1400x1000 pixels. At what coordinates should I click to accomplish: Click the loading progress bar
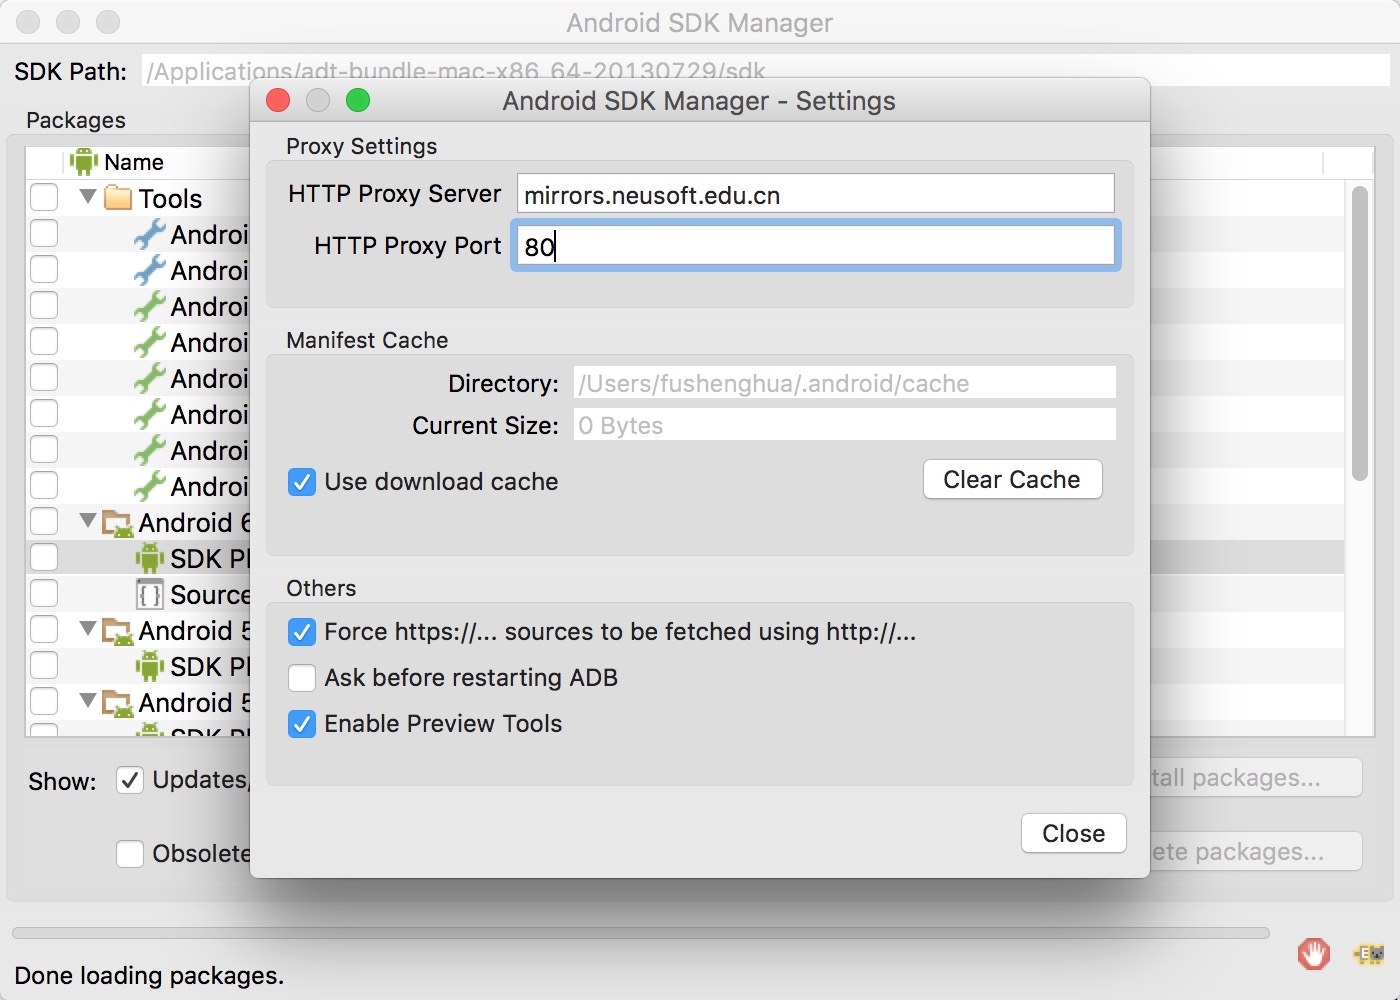(640, 933)
